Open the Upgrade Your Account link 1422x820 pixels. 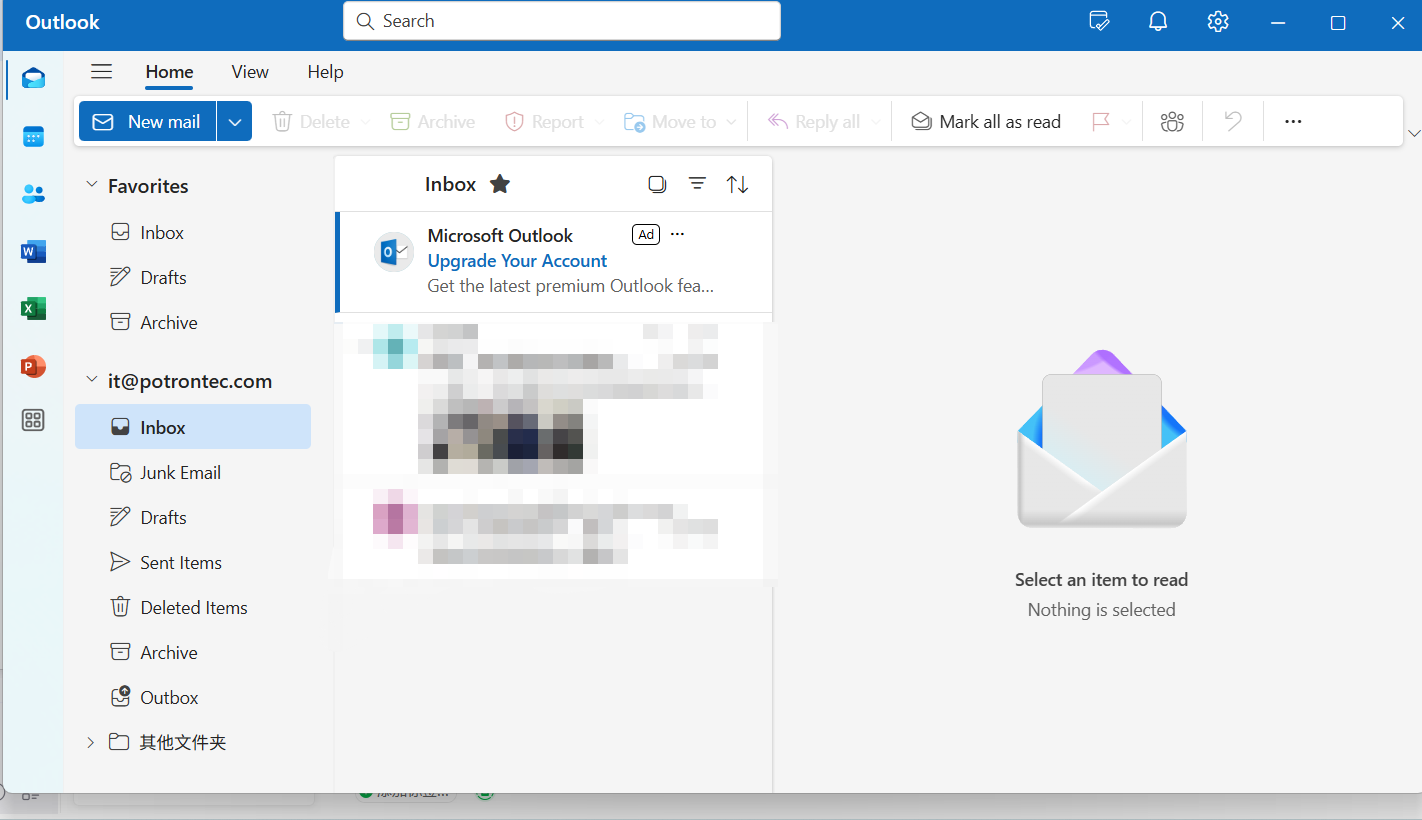(517, 261)
